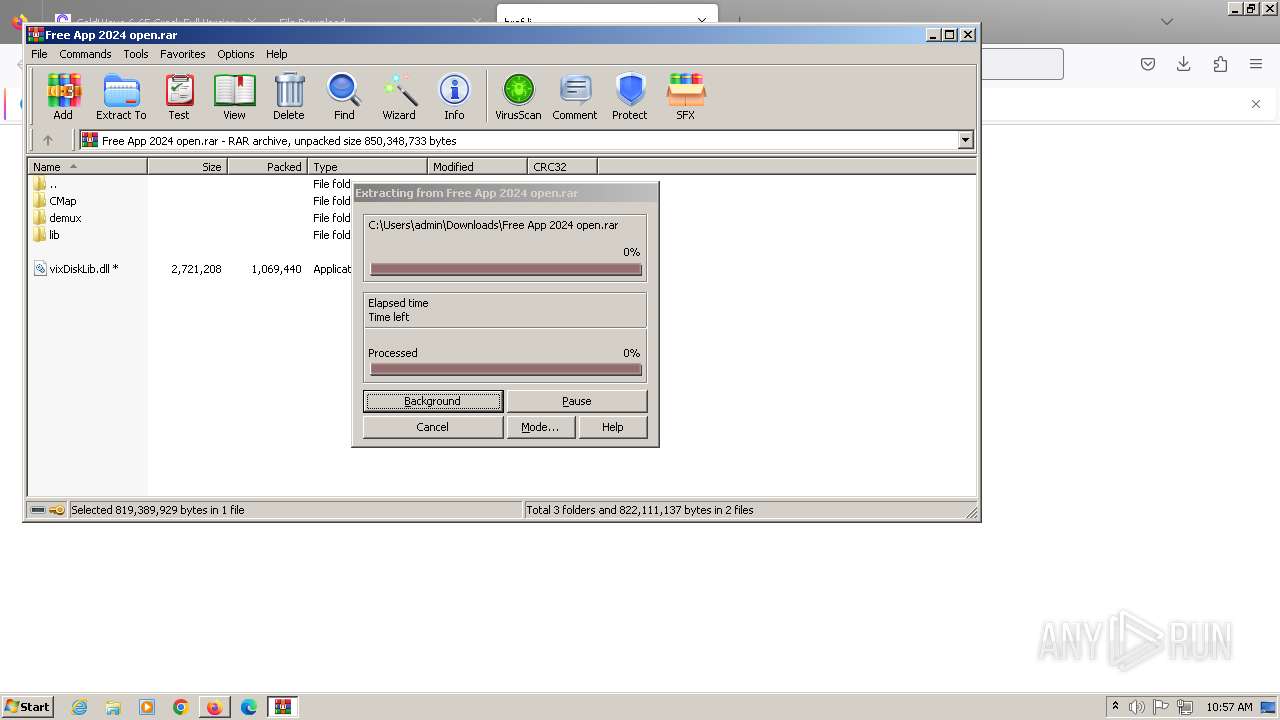Screen dimensions: 1280x720
Task: Click the Windows Start button
Action: coord(27,707)
